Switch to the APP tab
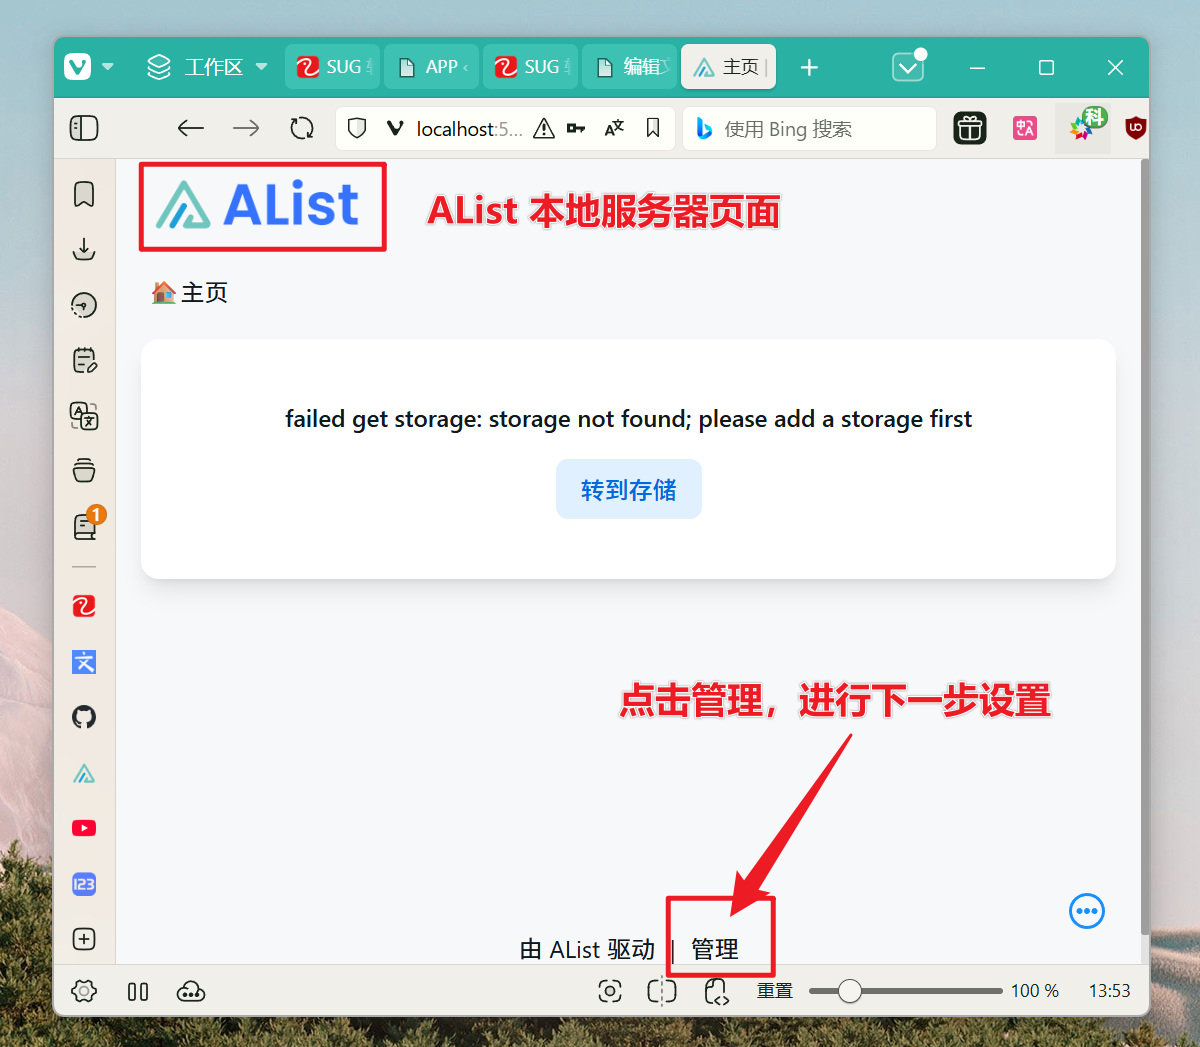The image size is (1200, 1047). (x=431, y=67)
